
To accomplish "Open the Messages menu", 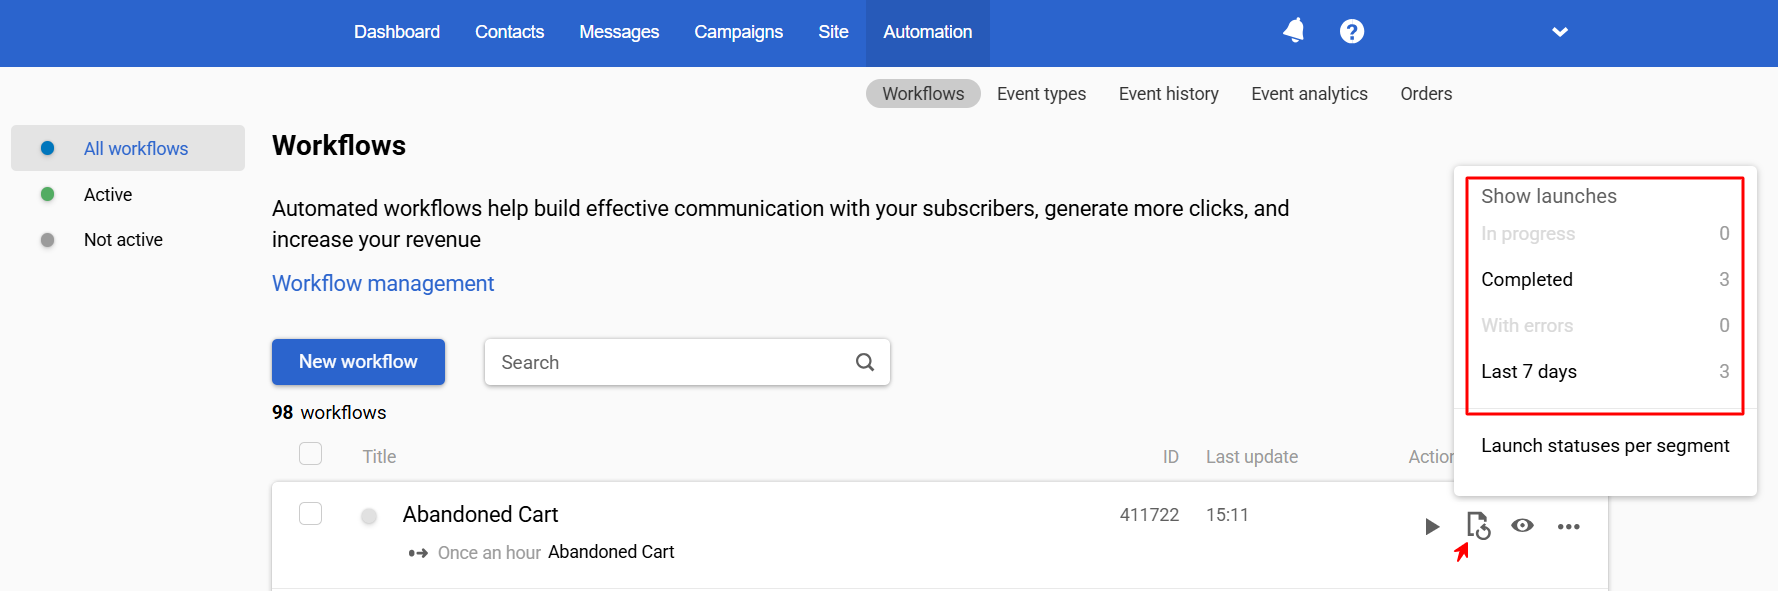I will click(619, 32).
